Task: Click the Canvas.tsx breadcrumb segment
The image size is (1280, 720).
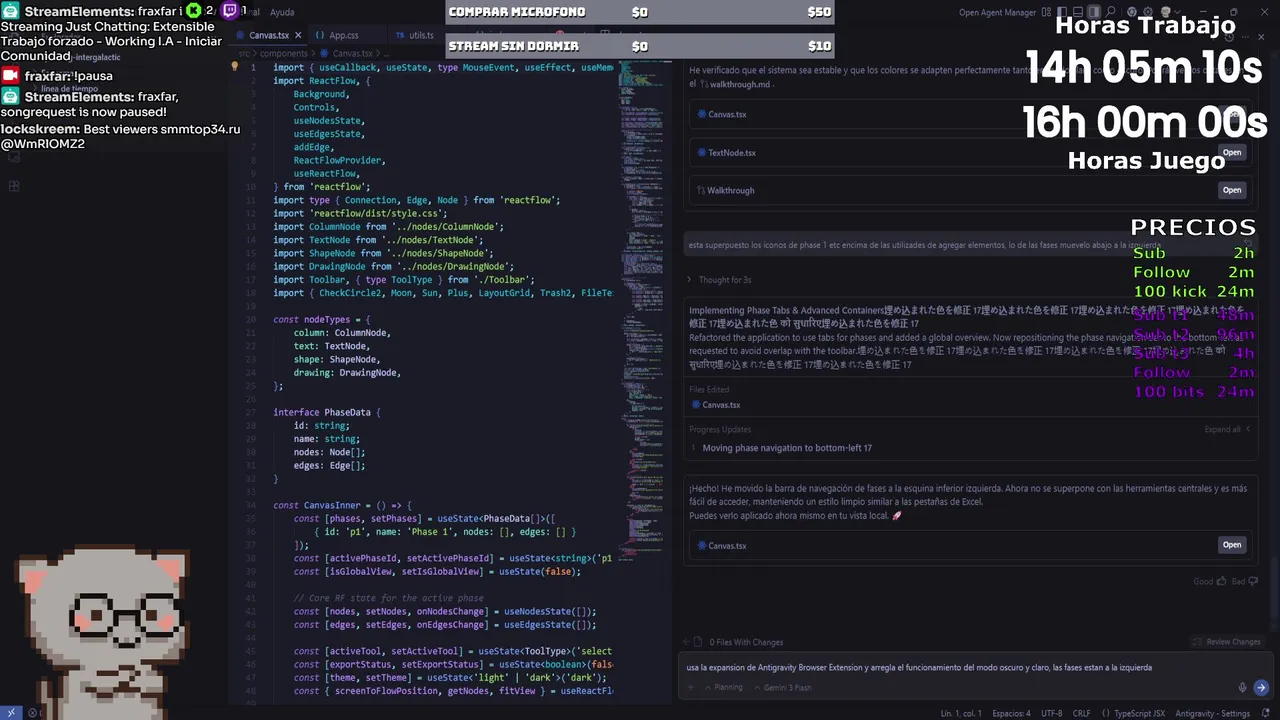Action: 347,53
